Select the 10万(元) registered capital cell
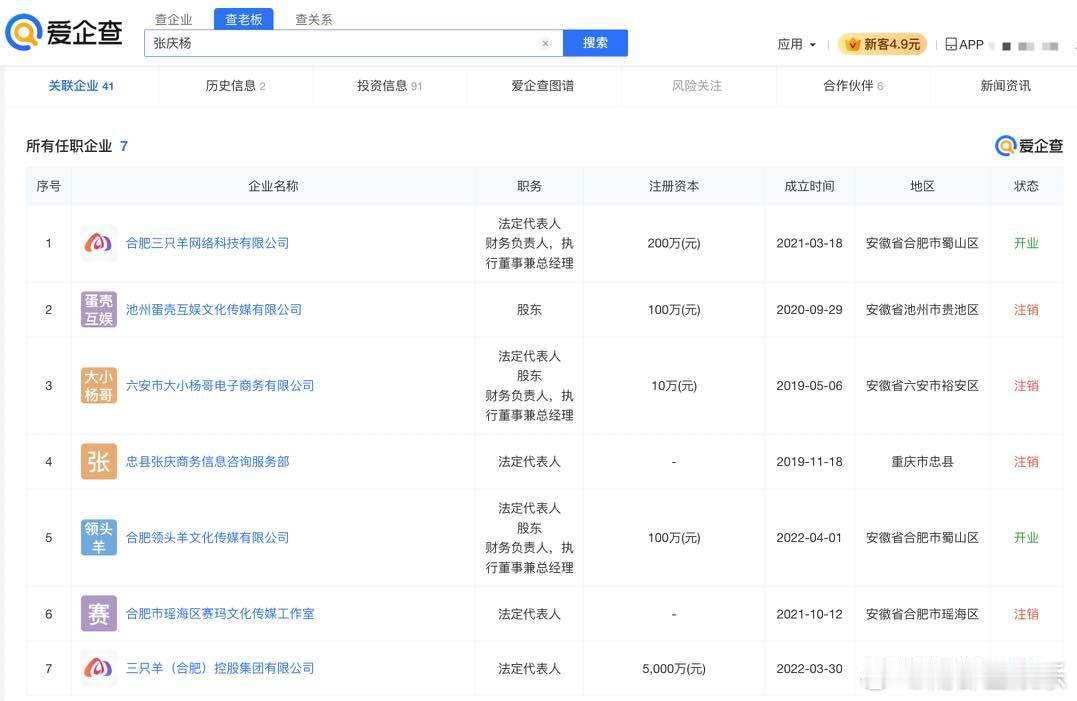Screen dimensions: 1077x701 click(674, 386)
